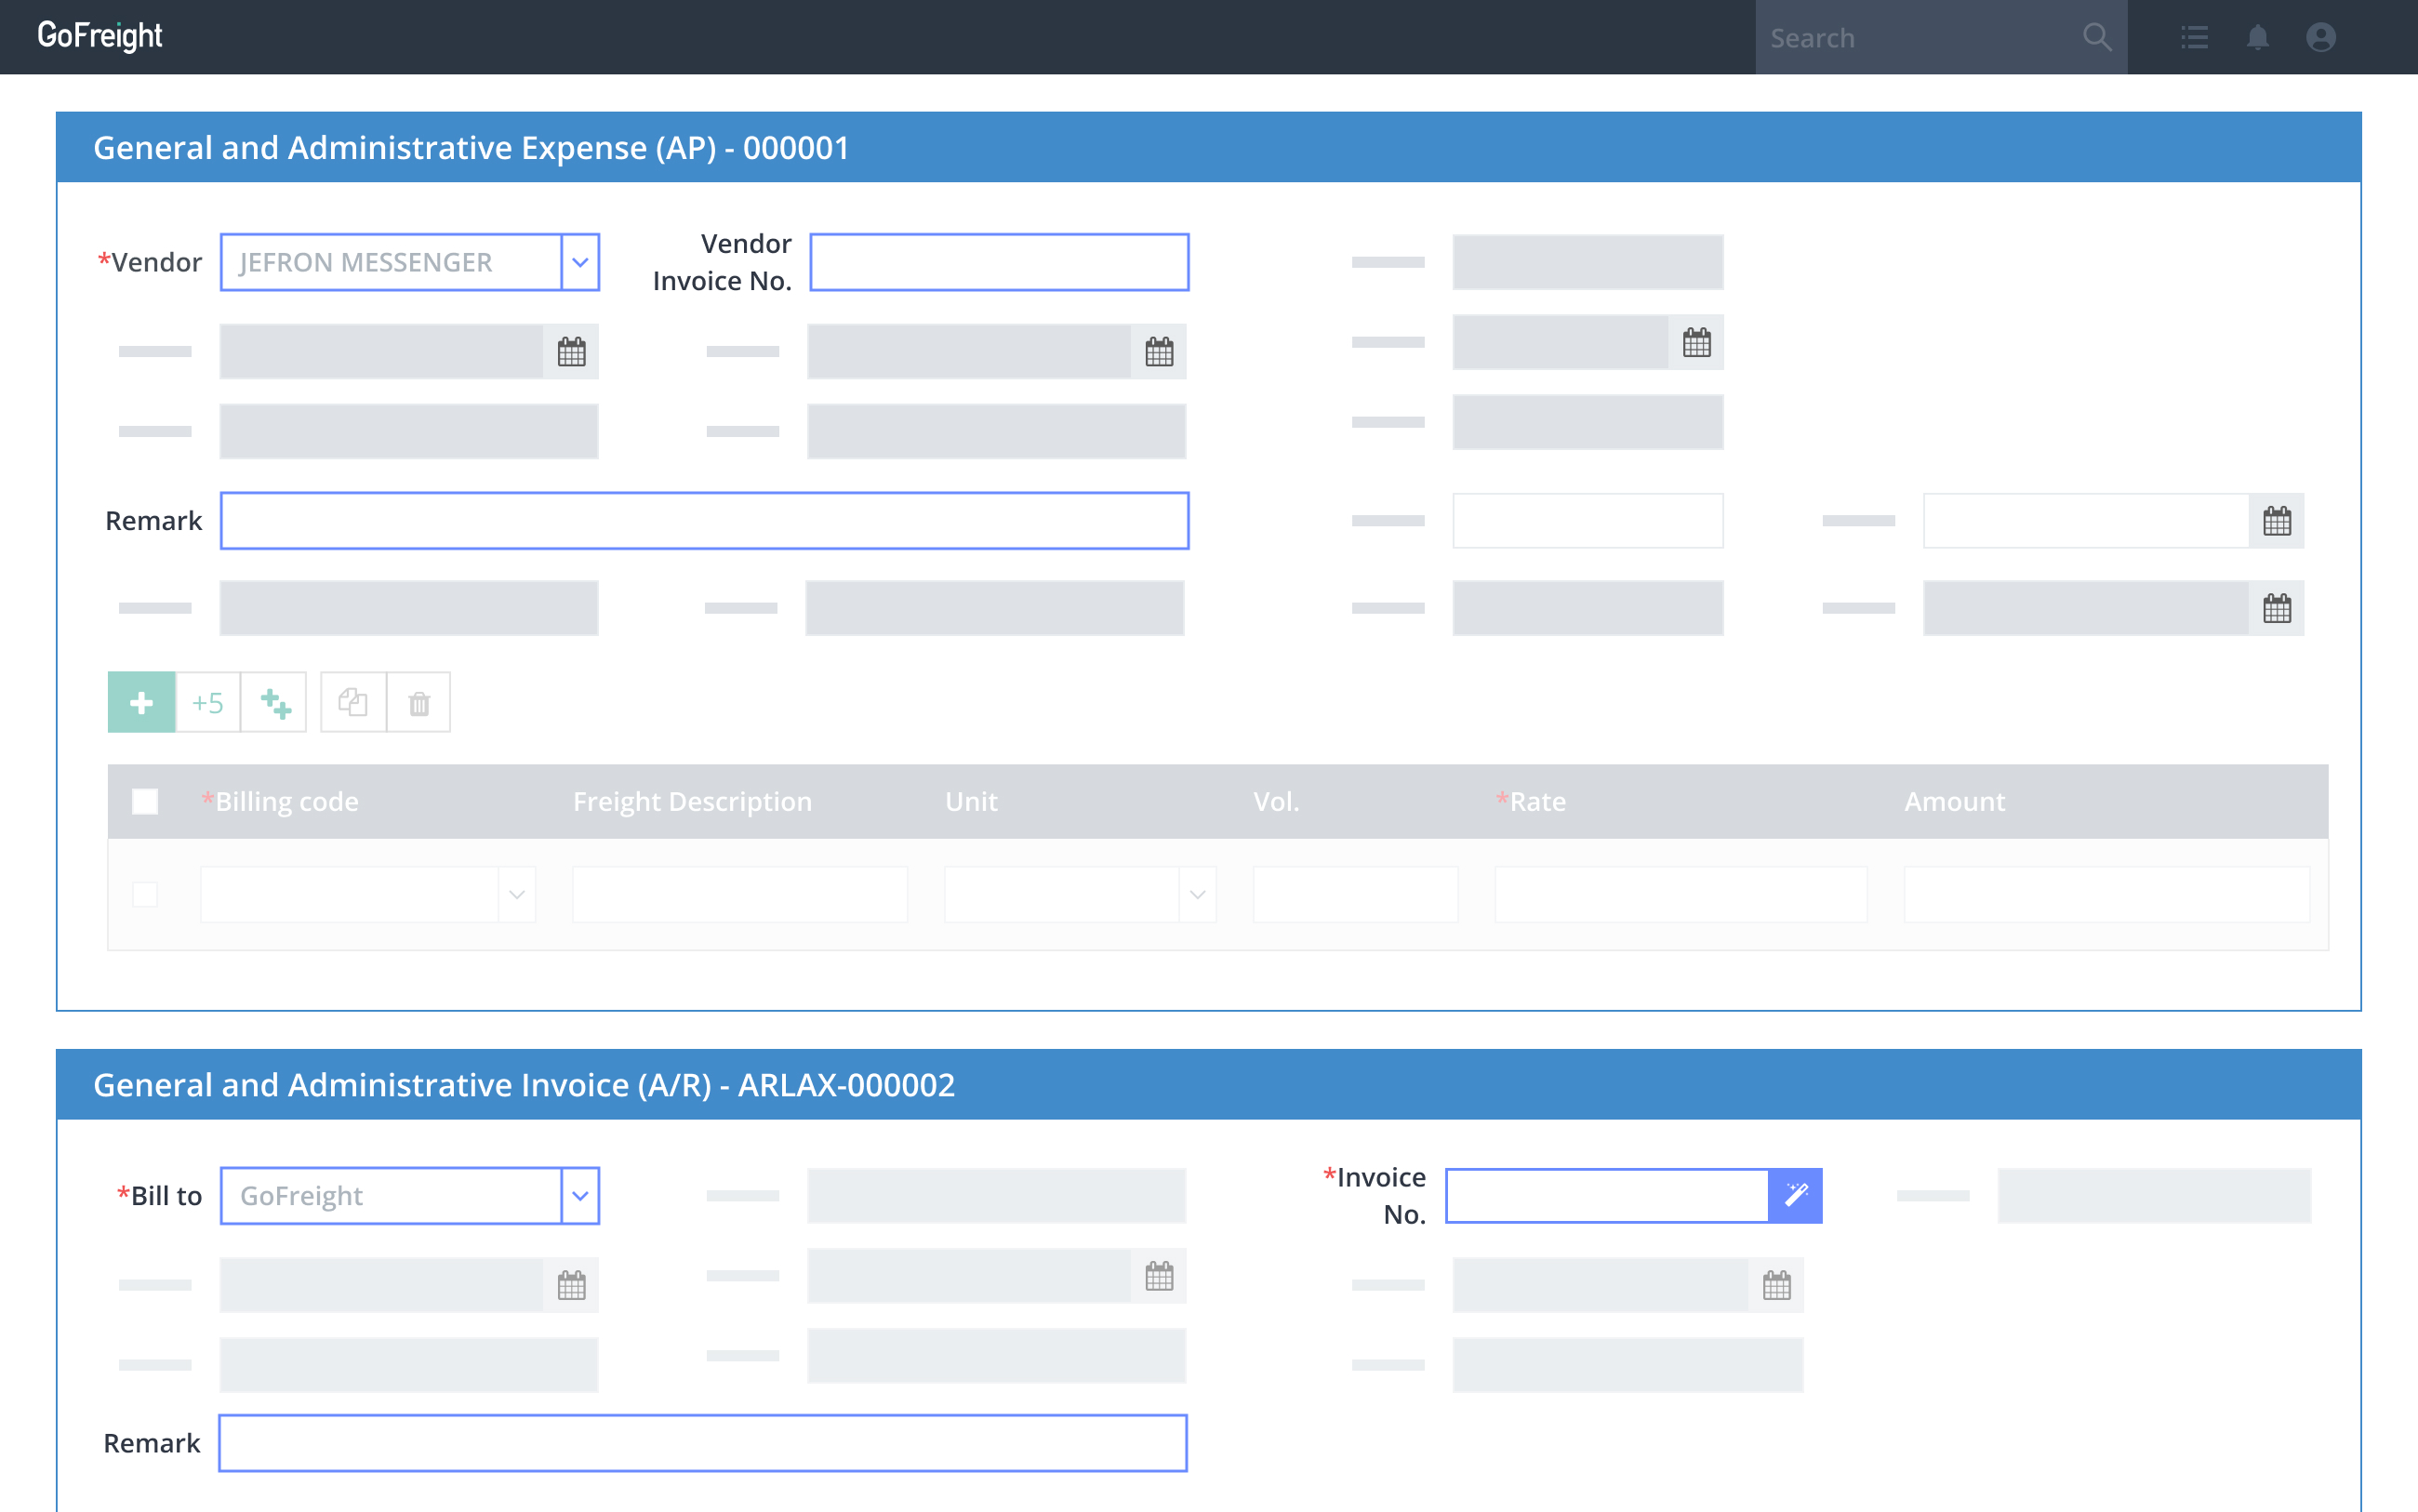Toggle select-all checkbox in Billing code header
This screenshot has height=1512, width=2418.
coord(145,801)
